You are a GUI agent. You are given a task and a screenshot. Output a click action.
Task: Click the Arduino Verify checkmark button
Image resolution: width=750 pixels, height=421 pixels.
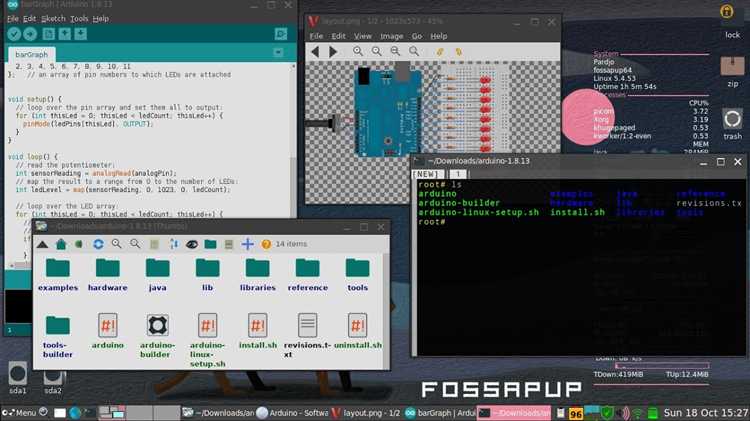[14, 34]
